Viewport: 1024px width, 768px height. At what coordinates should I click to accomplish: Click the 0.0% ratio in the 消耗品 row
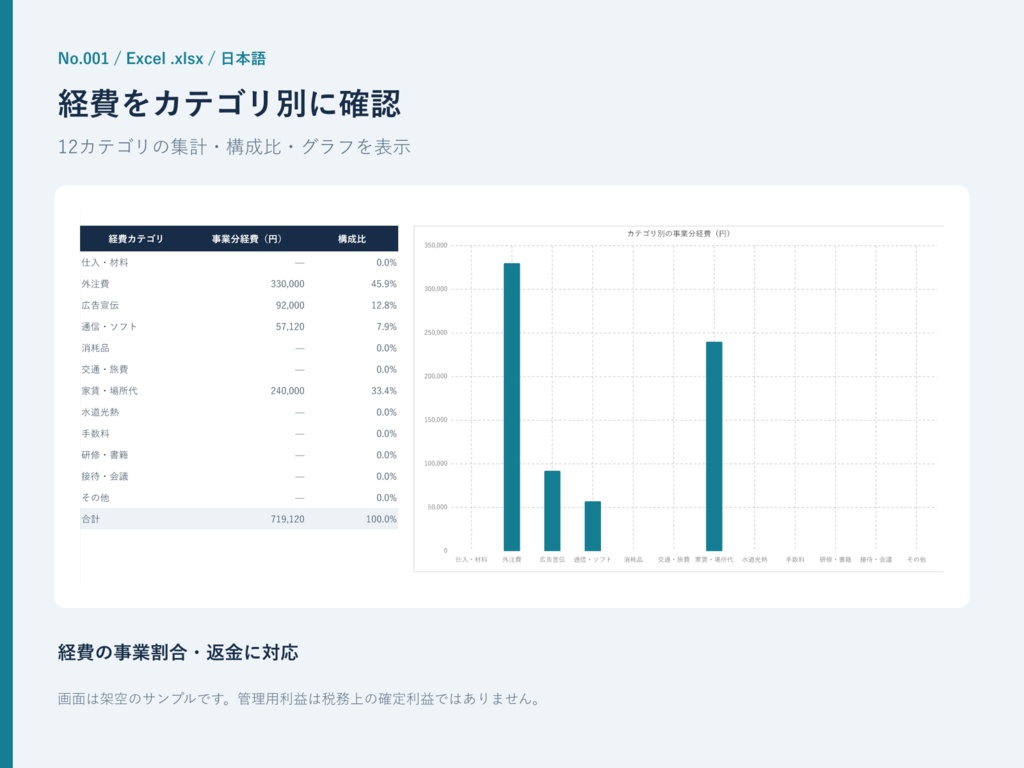coord(387,348)
